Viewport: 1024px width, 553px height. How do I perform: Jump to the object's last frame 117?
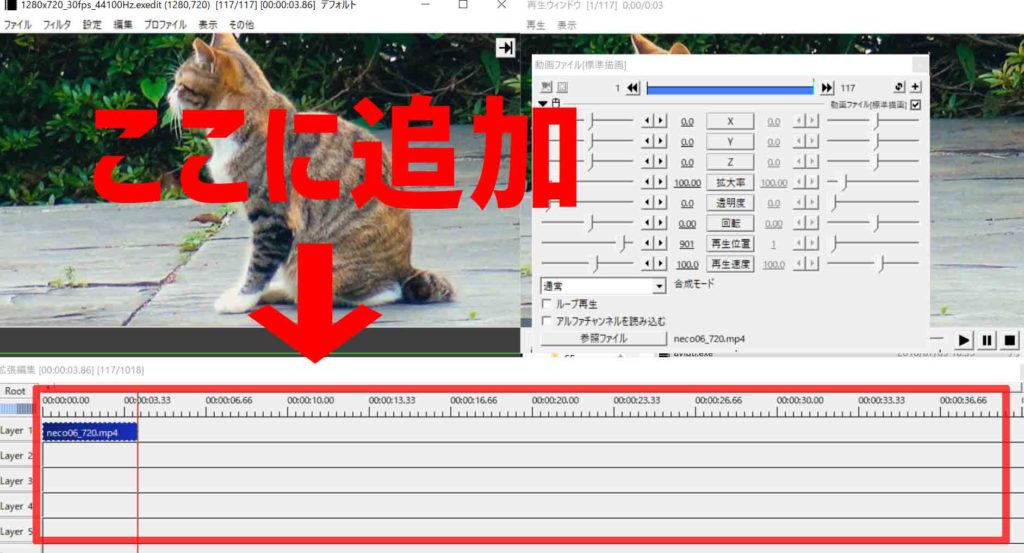pos(827,87)
